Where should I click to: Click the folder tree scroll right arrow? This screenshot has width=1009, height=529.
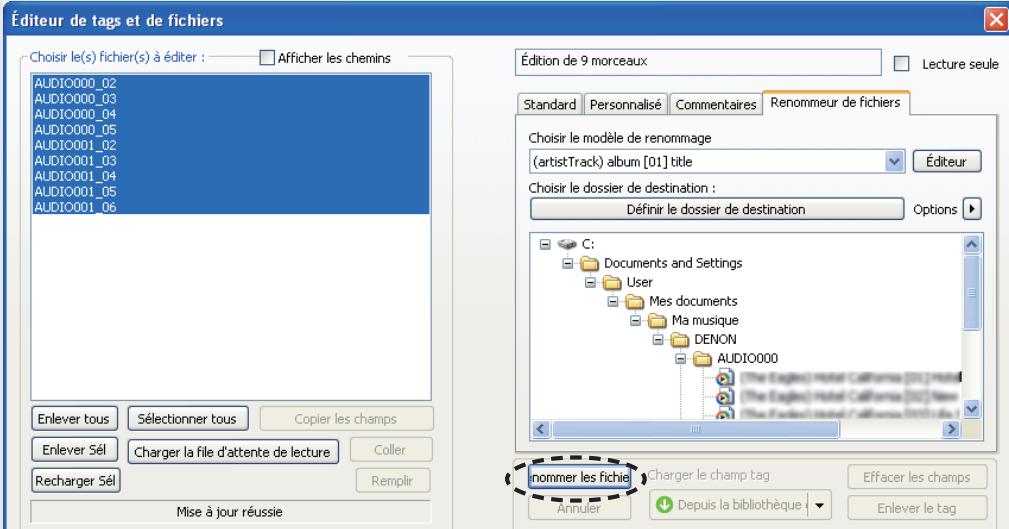click(x=951, y=429)
